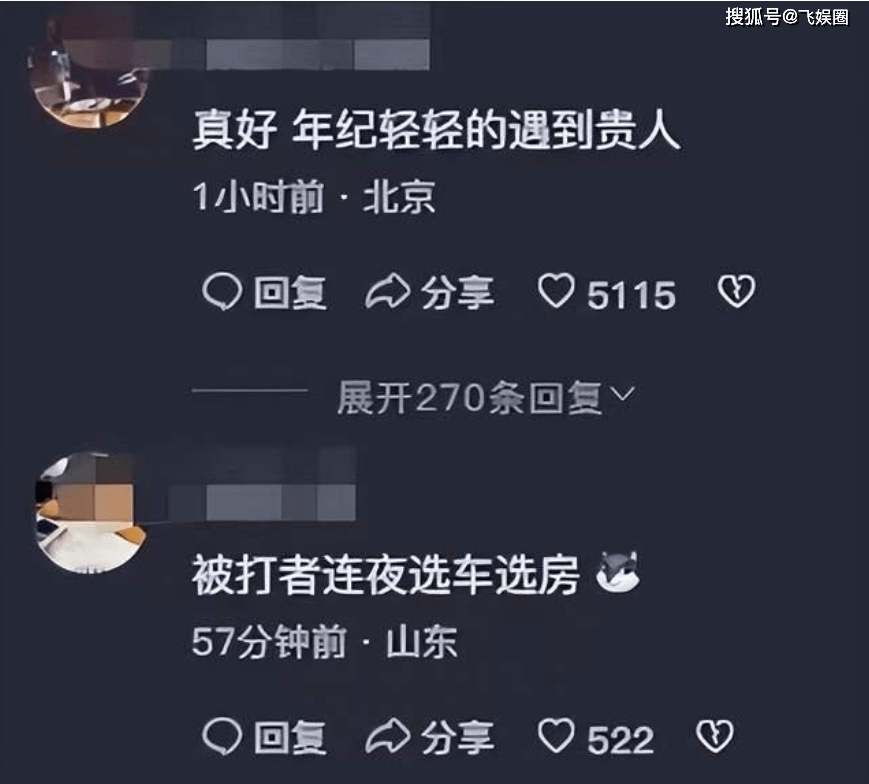This screenshot has width=869, height=784.
Task: Tap broken heart on second comment
Action: tap(714, 736)
